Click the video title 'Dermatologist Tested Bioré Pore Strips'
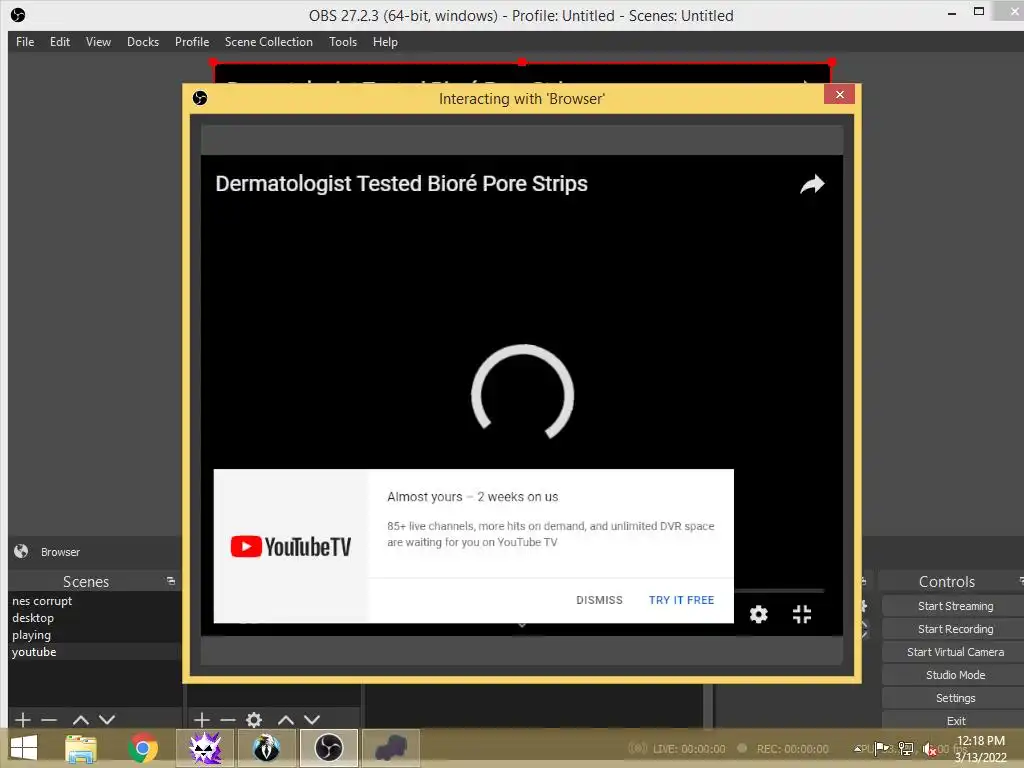Screen dimensions: 1024x768 (x=401, y=184)
